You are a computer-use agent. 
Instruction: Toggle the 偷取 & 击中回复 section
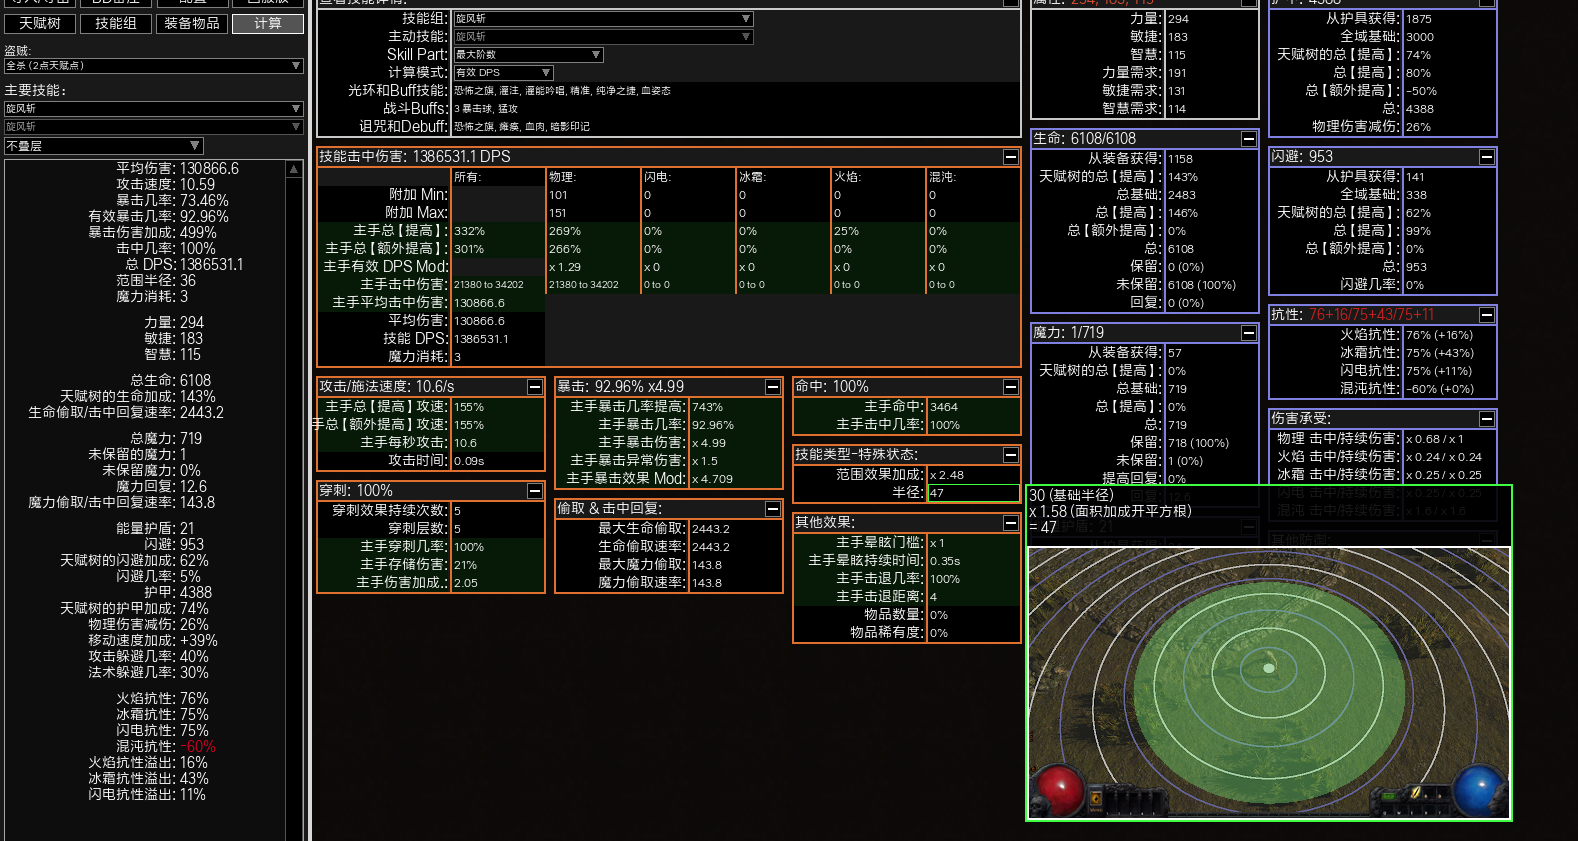click(772, 509)
